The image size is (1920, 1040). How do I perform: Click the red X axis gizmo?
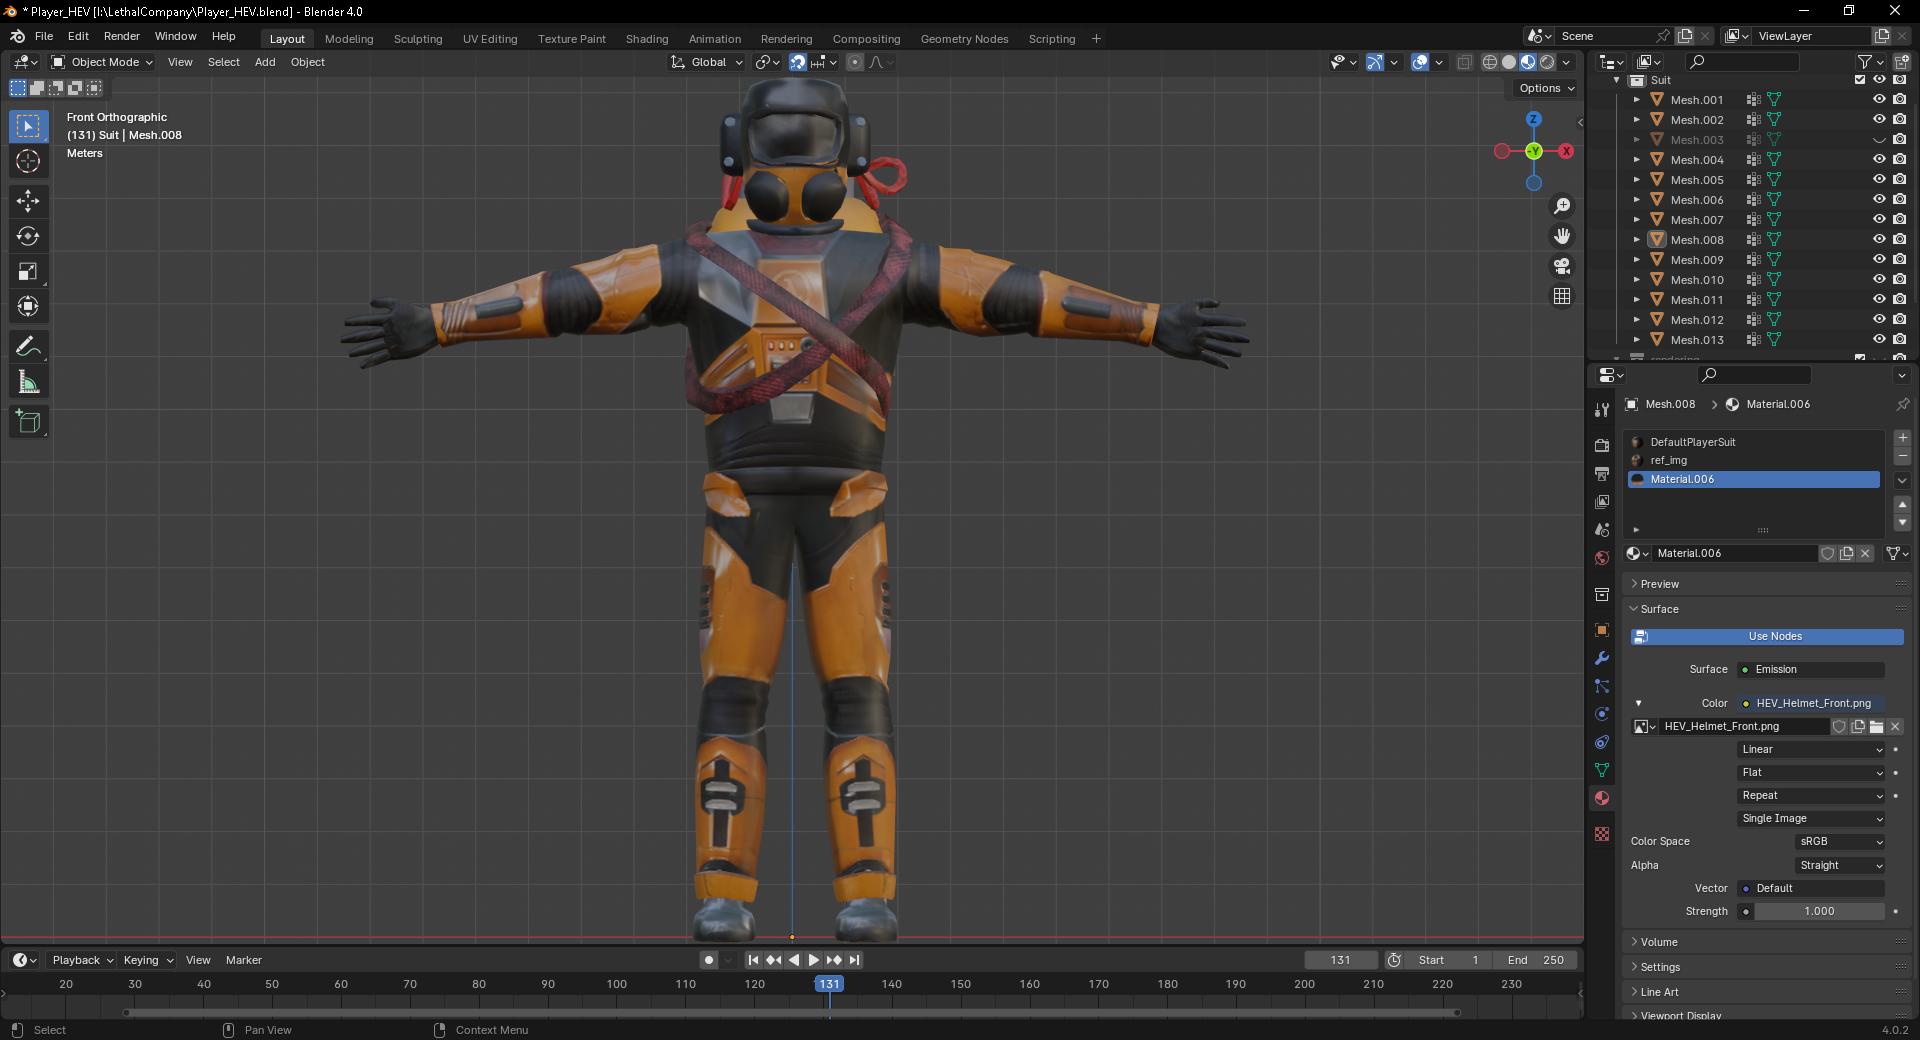(1566, 151)
